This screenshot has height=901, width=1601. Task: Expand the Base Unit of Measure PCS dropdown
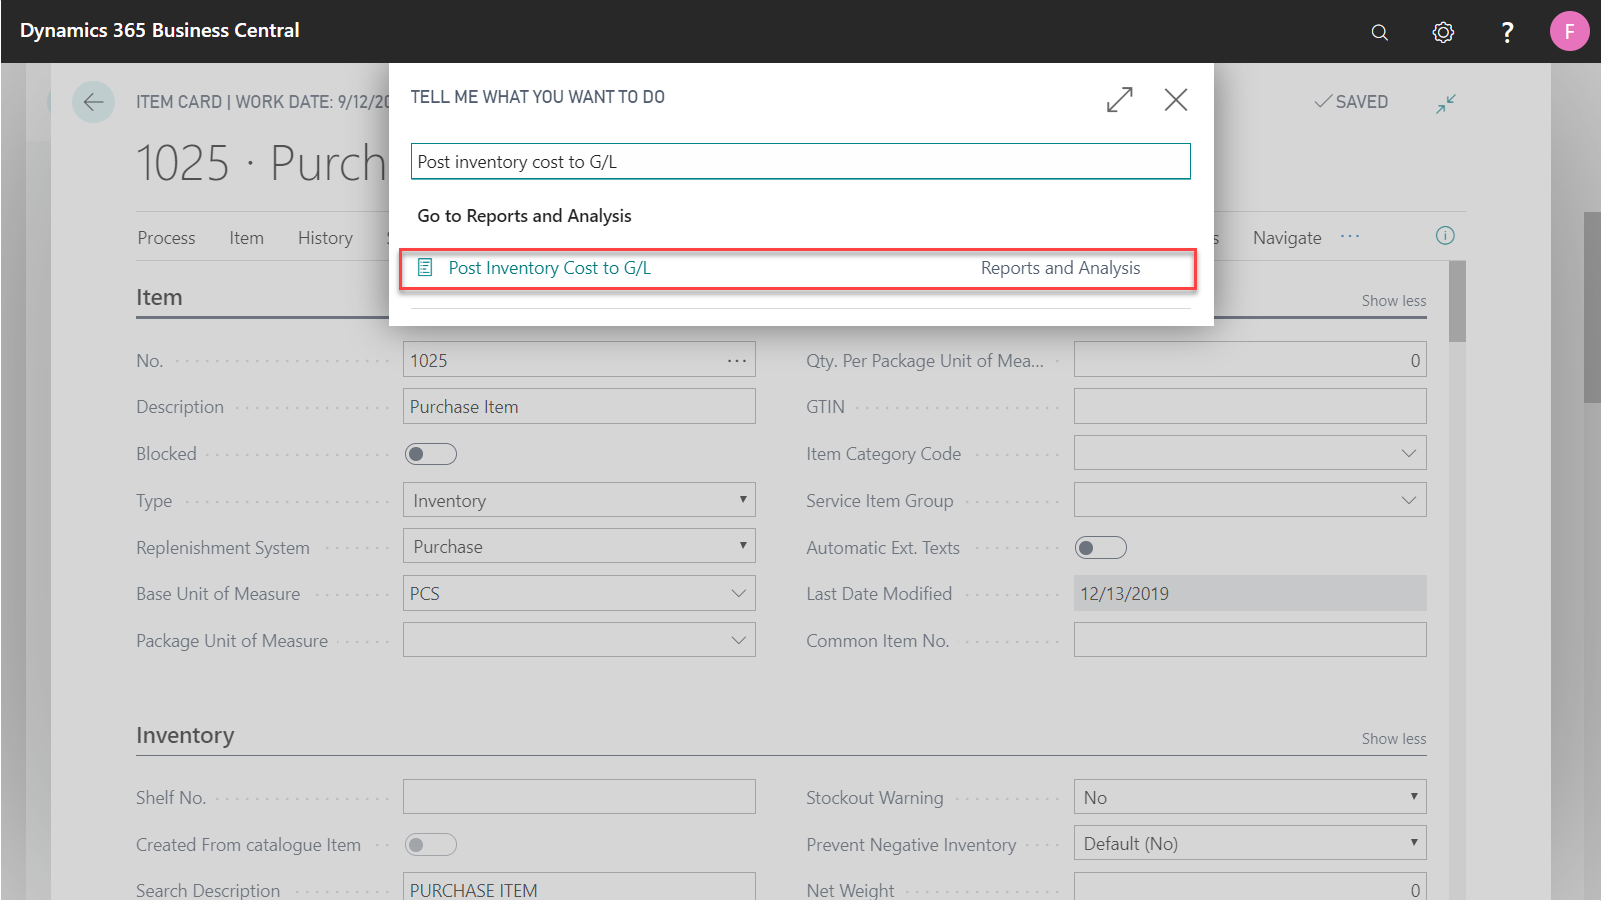[738, 593]
